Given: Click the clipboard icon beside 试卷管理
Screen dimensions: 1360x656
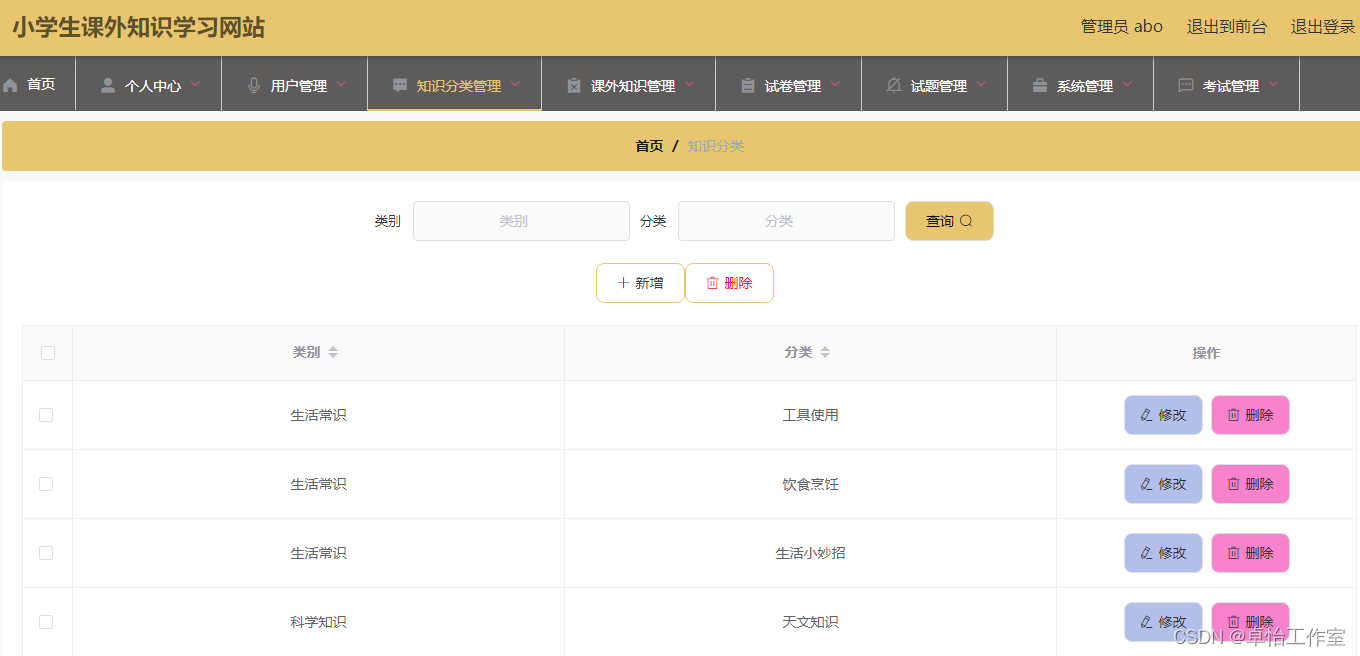Looking at the screenshot, I should click(748, 86).
